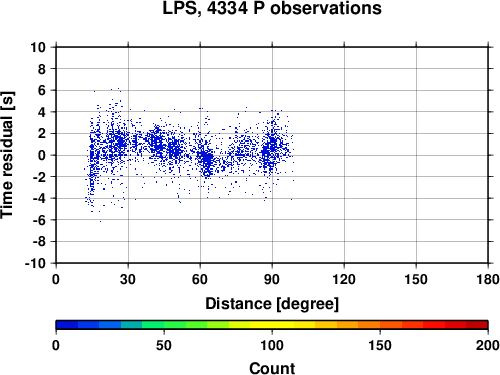500x375 pixels.
Task: Click the x-axis tick label 30
Action: [128, 279]
